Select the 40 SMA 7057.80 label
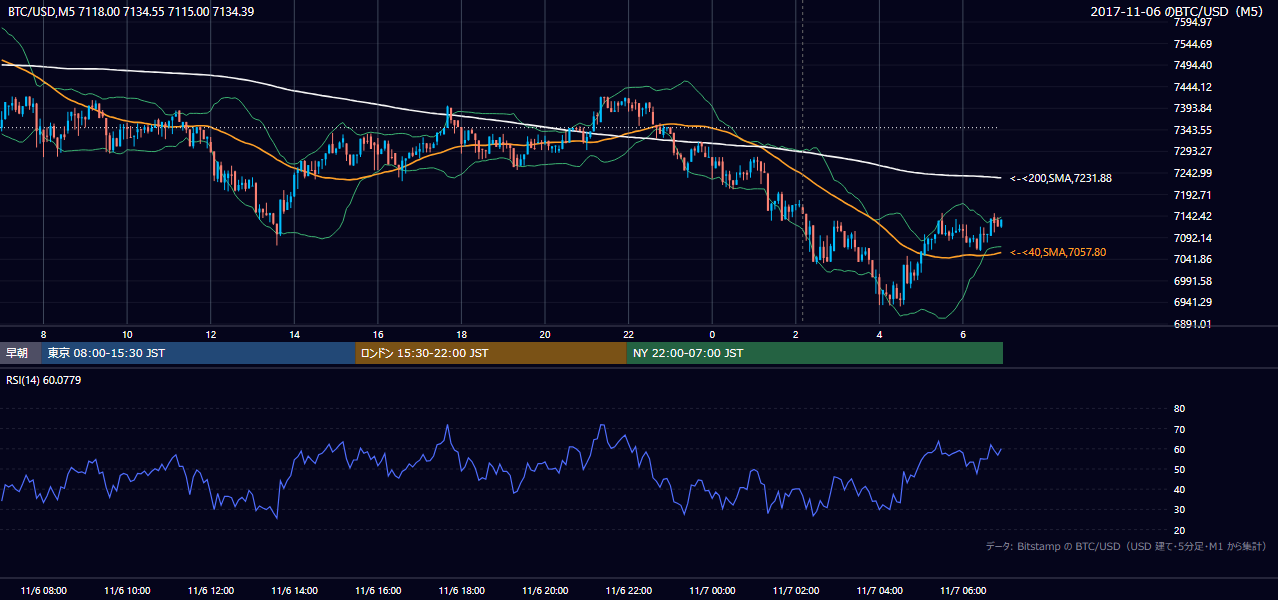1278x600 pixels. [x=1058, y=253]
